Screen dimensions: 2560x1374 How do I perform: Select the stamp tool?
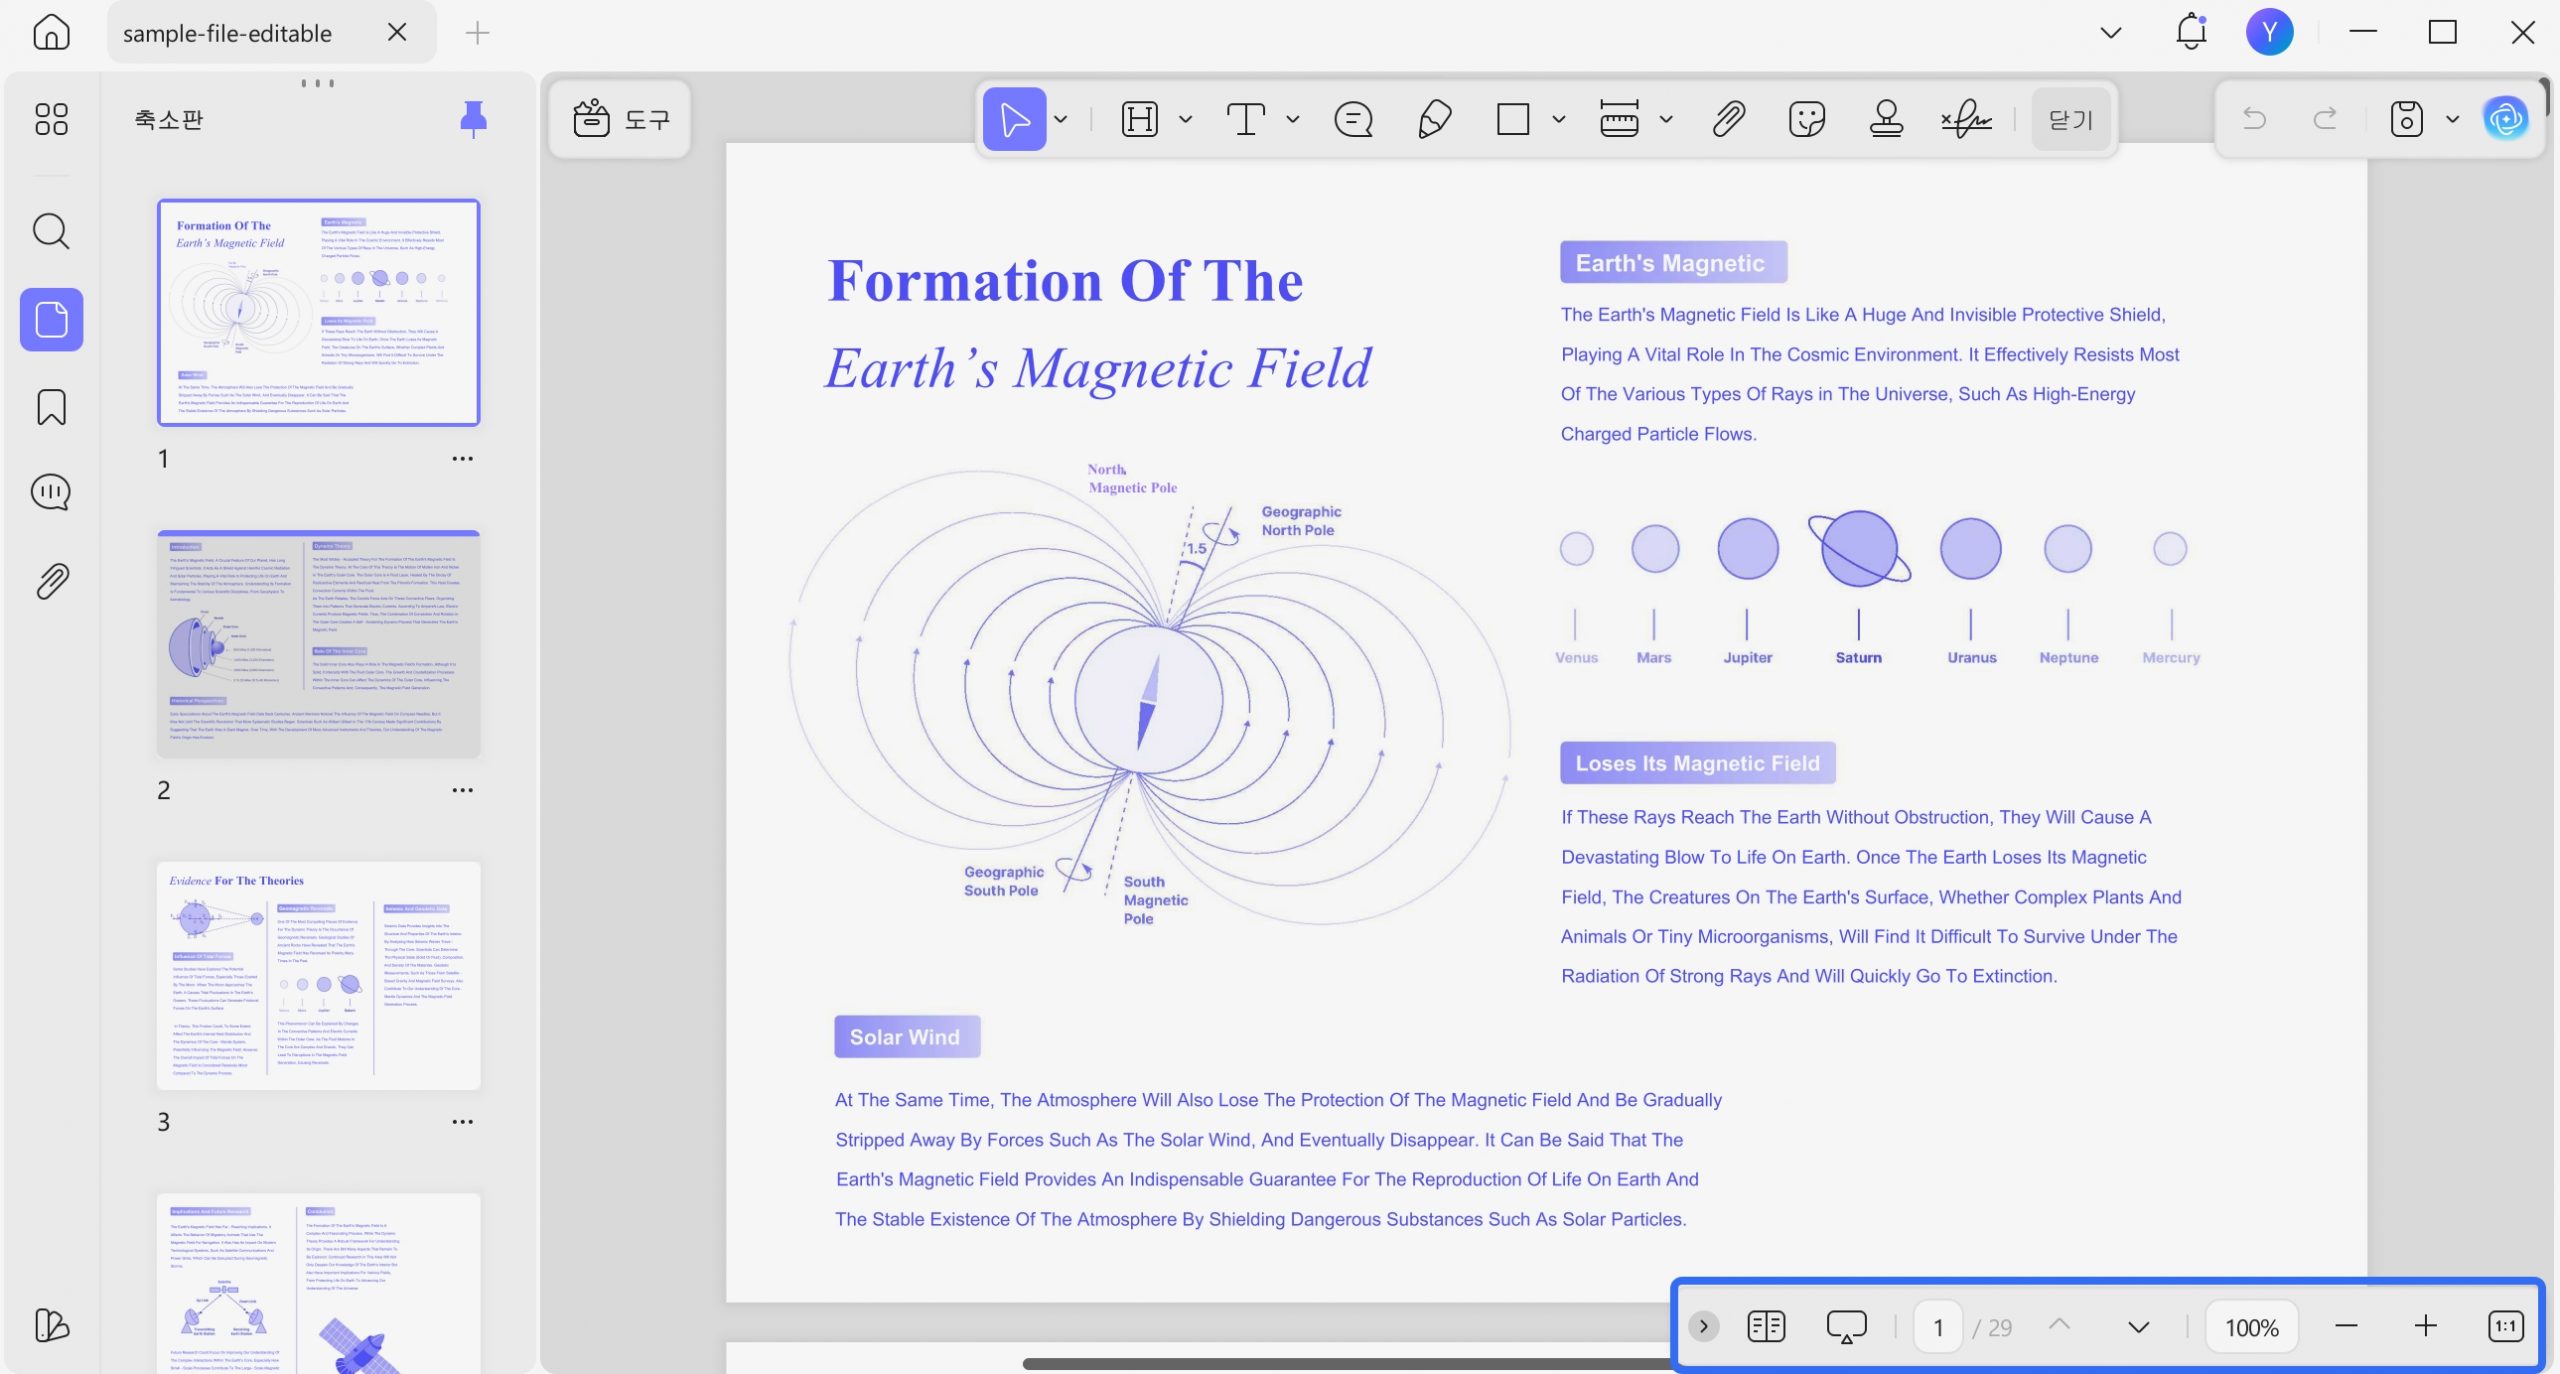click(x=1886, y=120)
